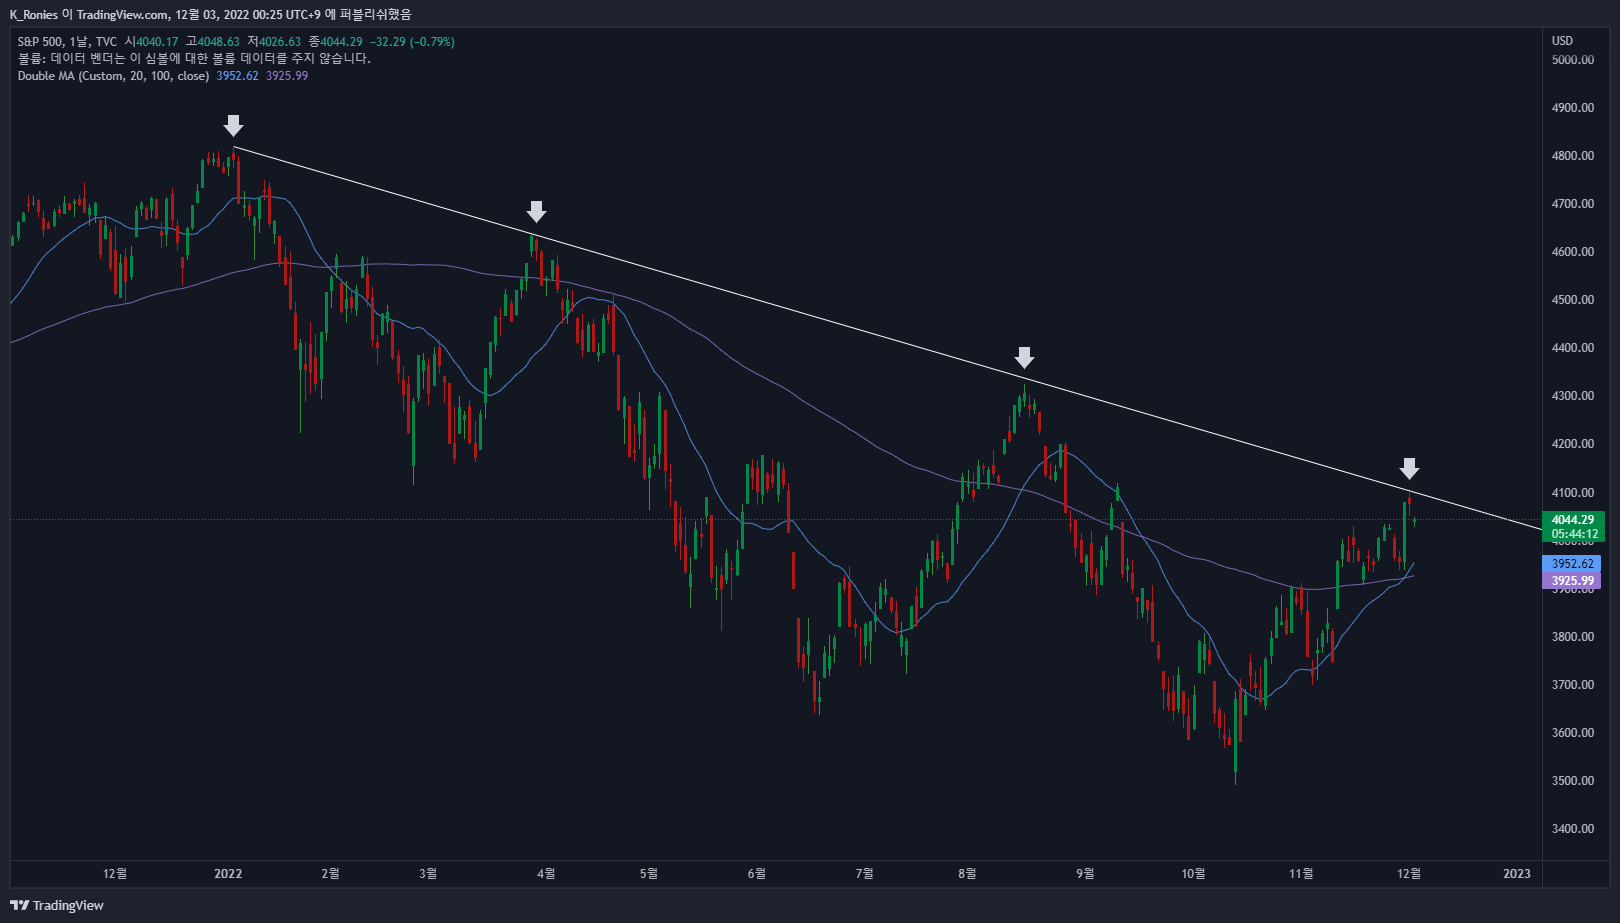The width and height of the screenshot is (1620, 923).
Task: Select the Double MA indicator legend
Action: point(113,76)
